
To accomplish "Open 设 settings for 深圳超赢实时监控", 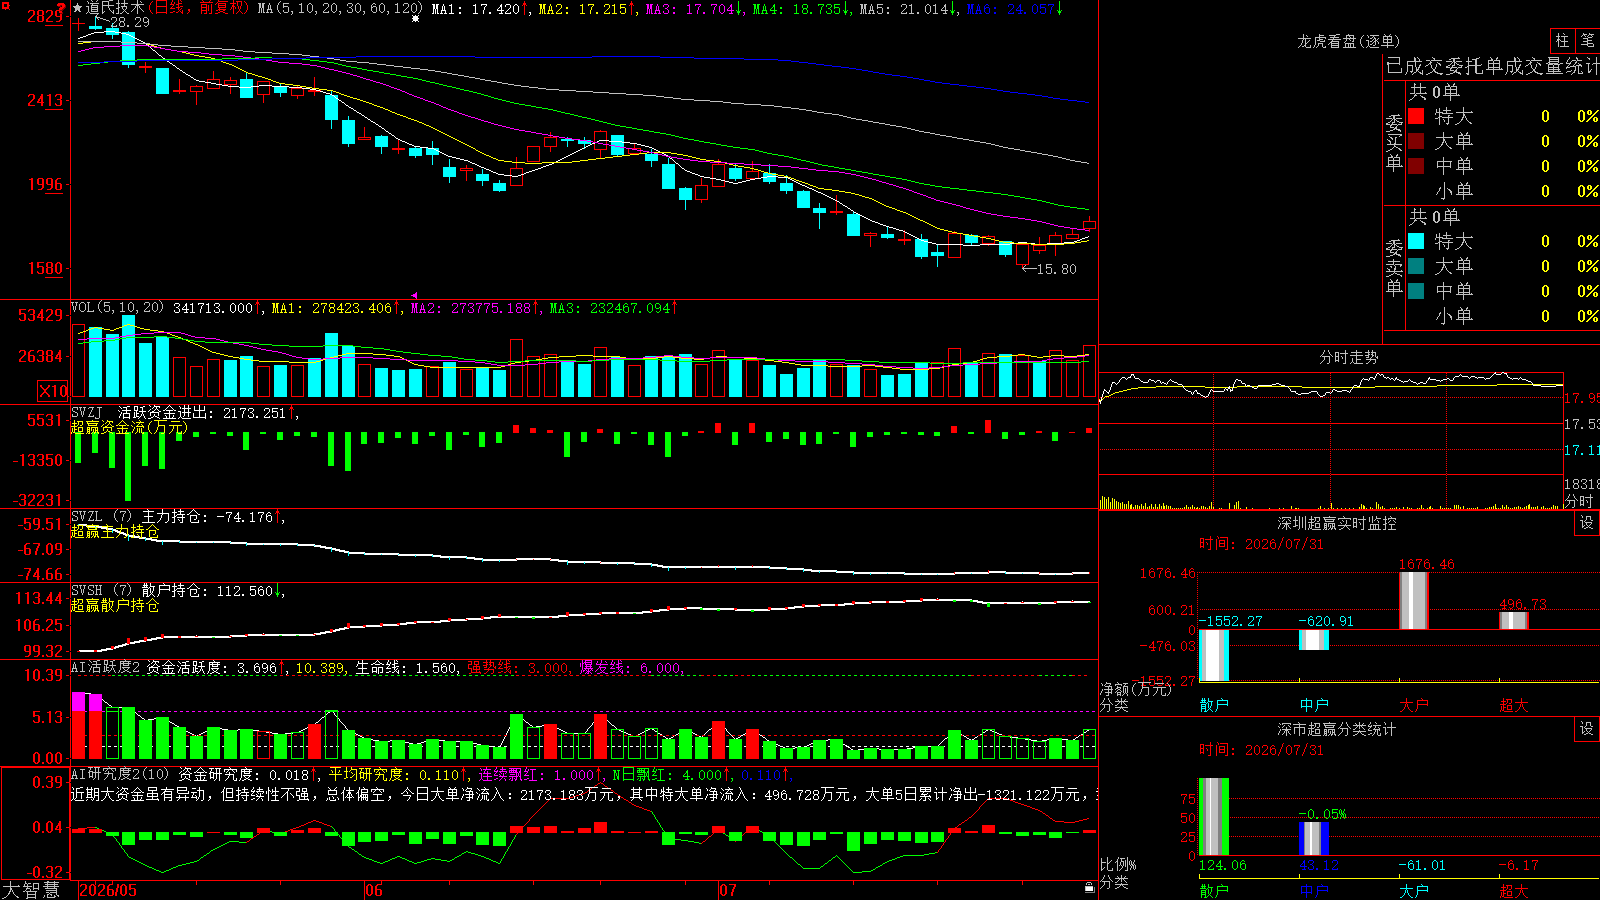I will pyautogui.click(x=1587, y=523).
